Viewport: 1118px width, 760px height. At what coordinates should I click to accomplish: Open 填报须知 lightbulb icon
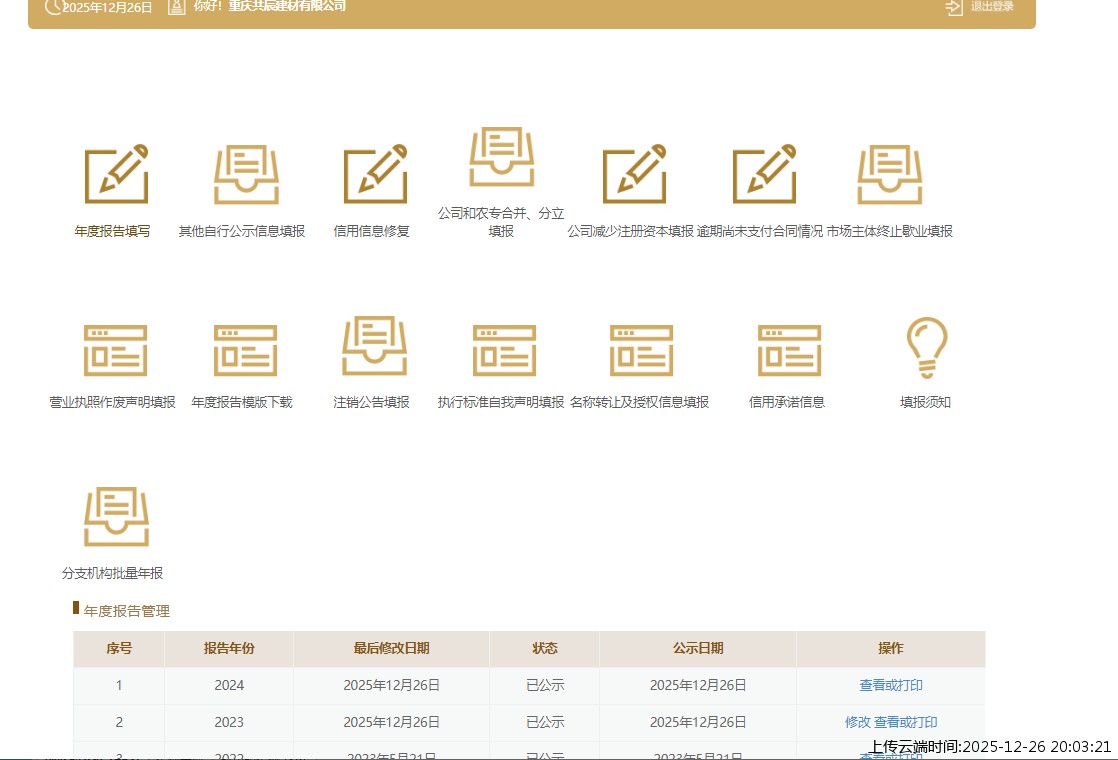click(926, 347)
